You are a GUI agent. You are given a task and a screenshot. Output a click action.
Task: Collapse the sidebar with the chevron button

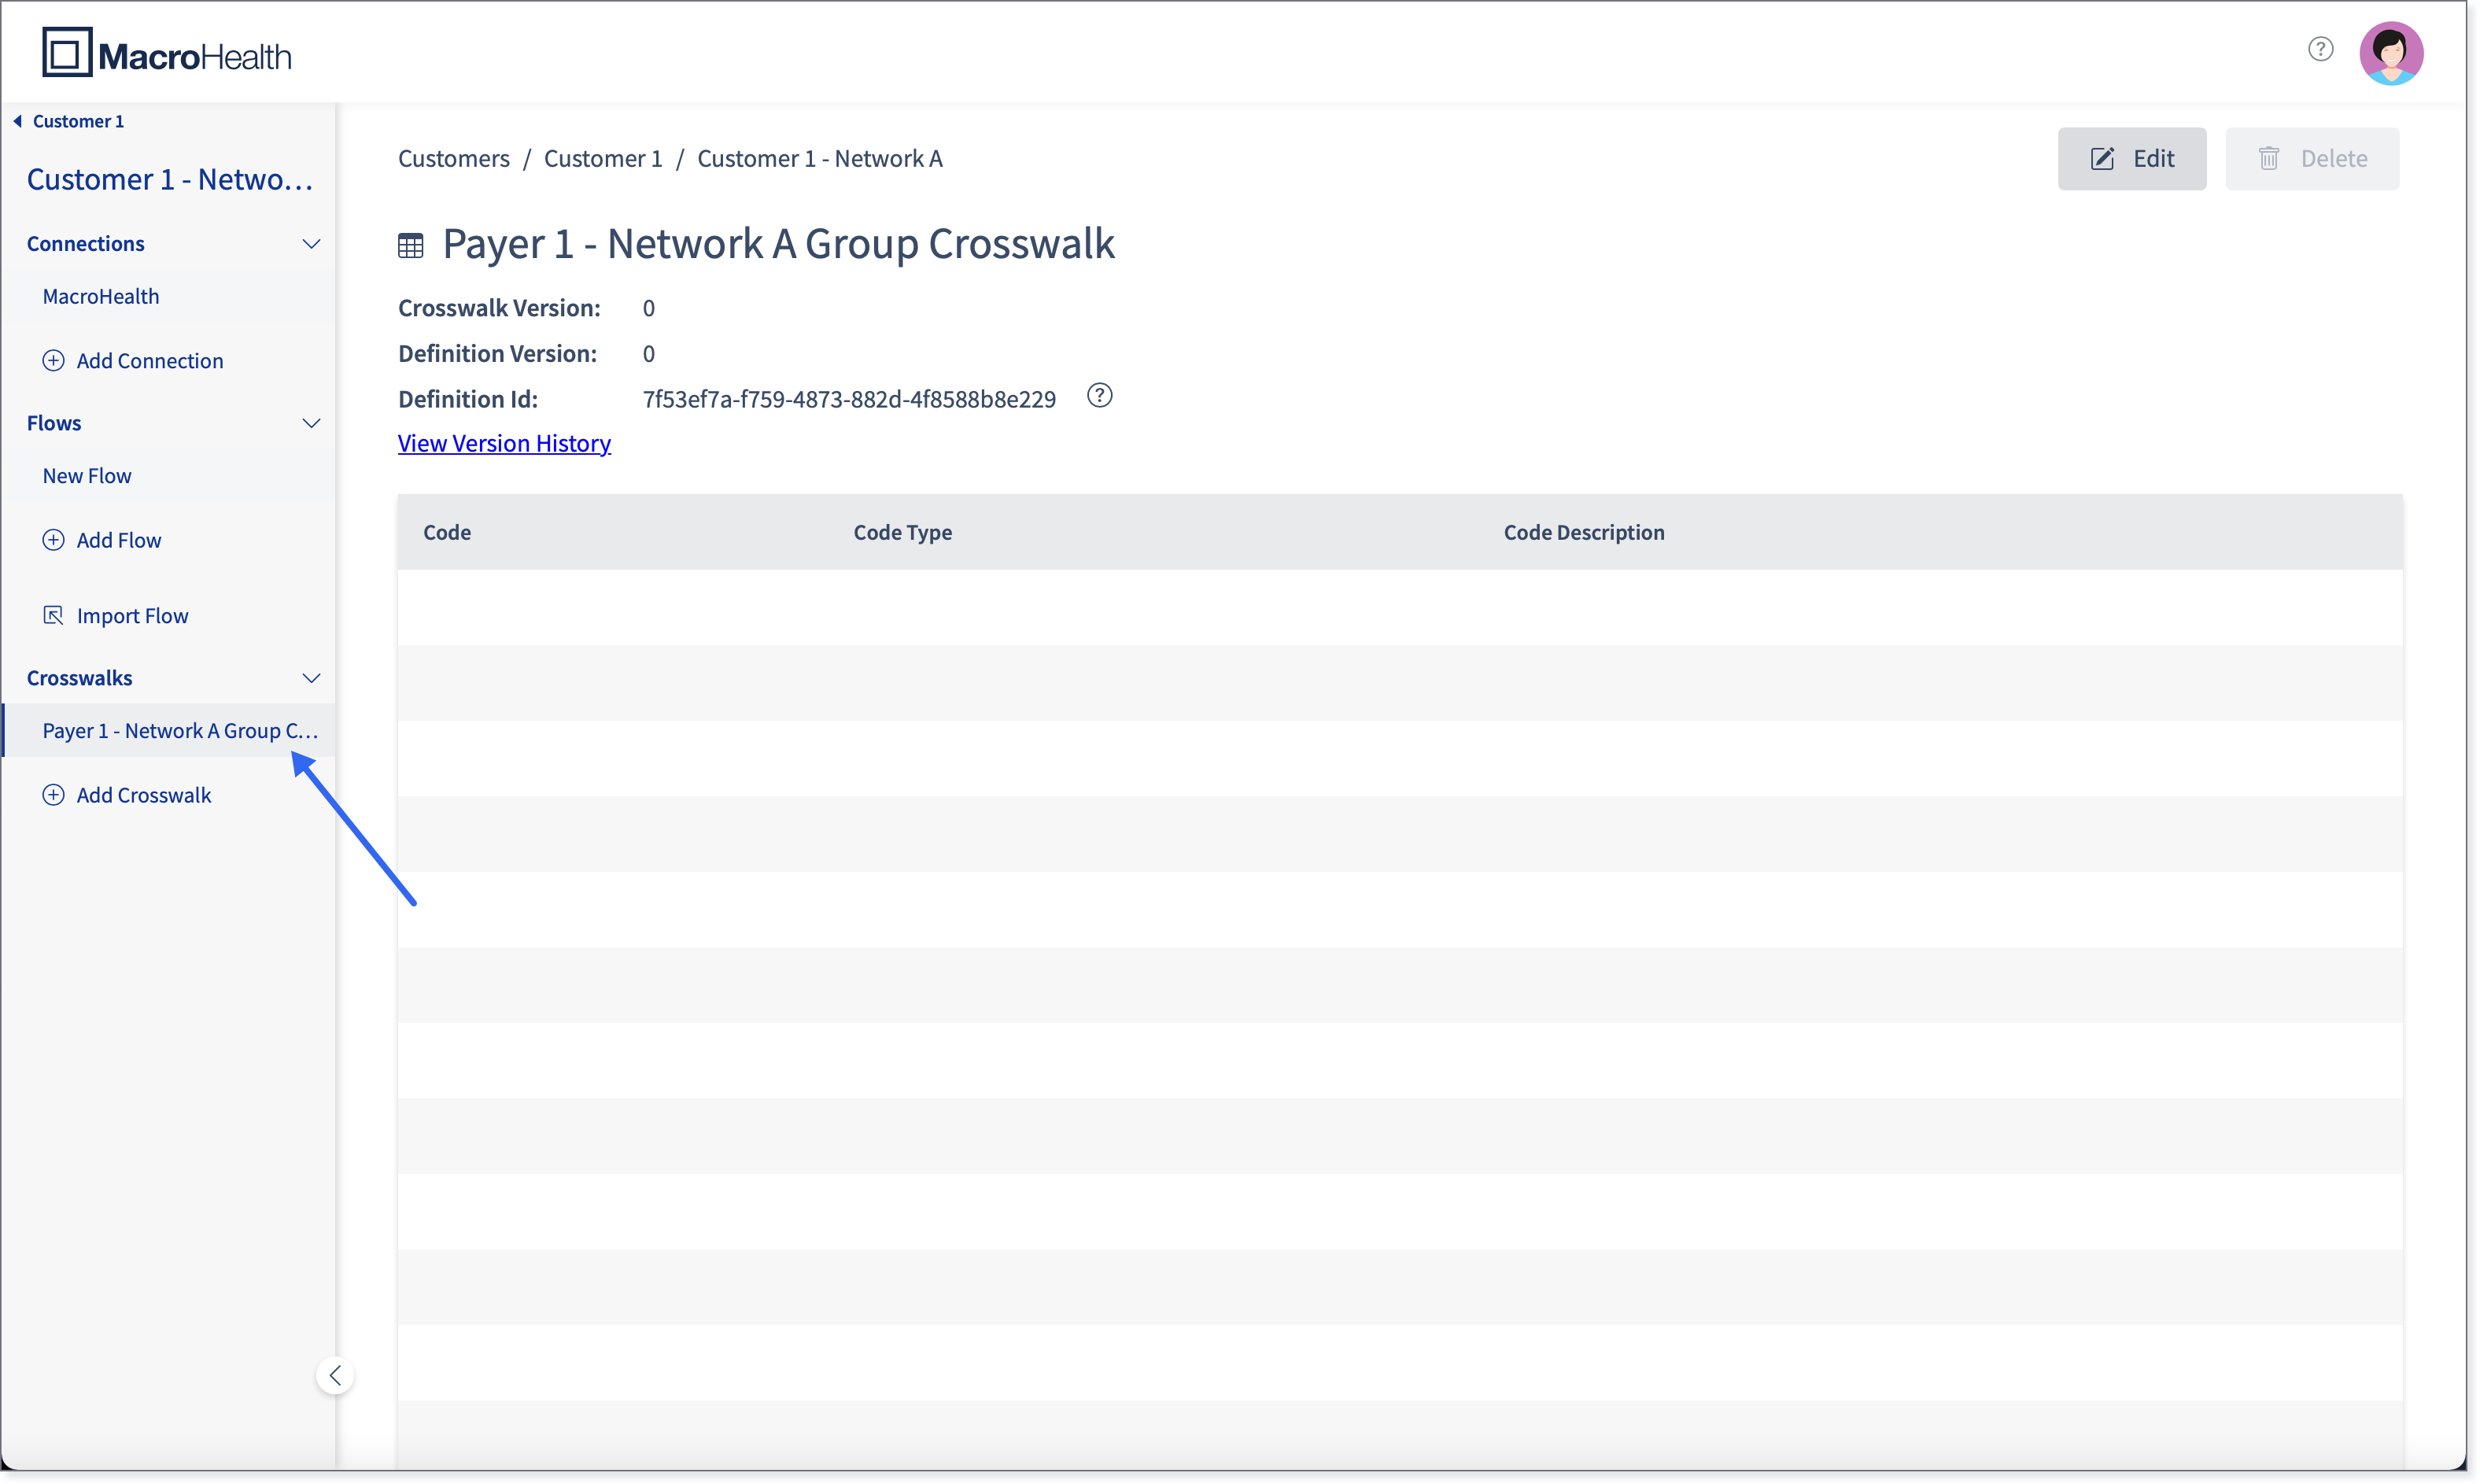point(335,1376)
